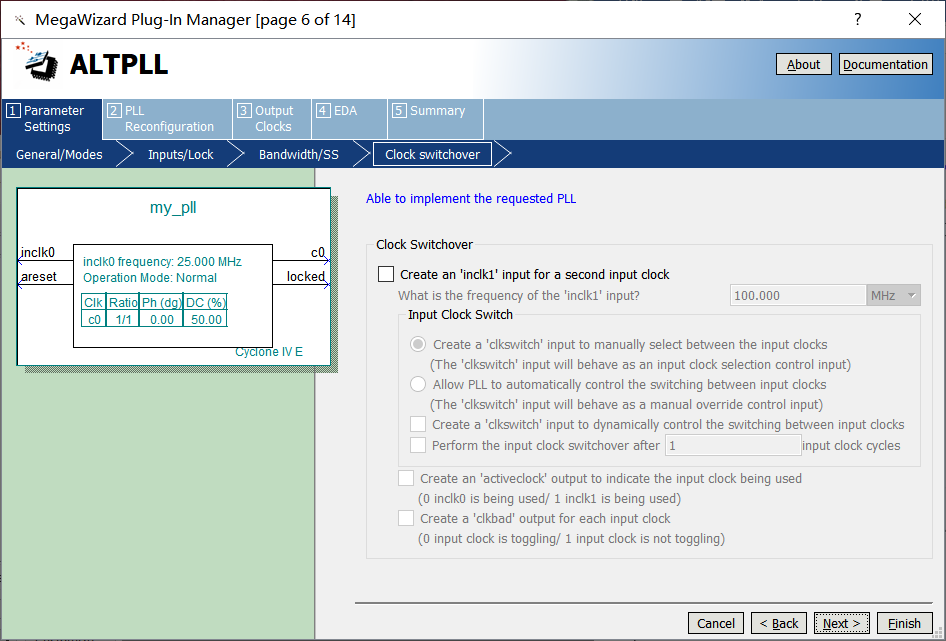Select automatic PLL switching radio button

419,385
